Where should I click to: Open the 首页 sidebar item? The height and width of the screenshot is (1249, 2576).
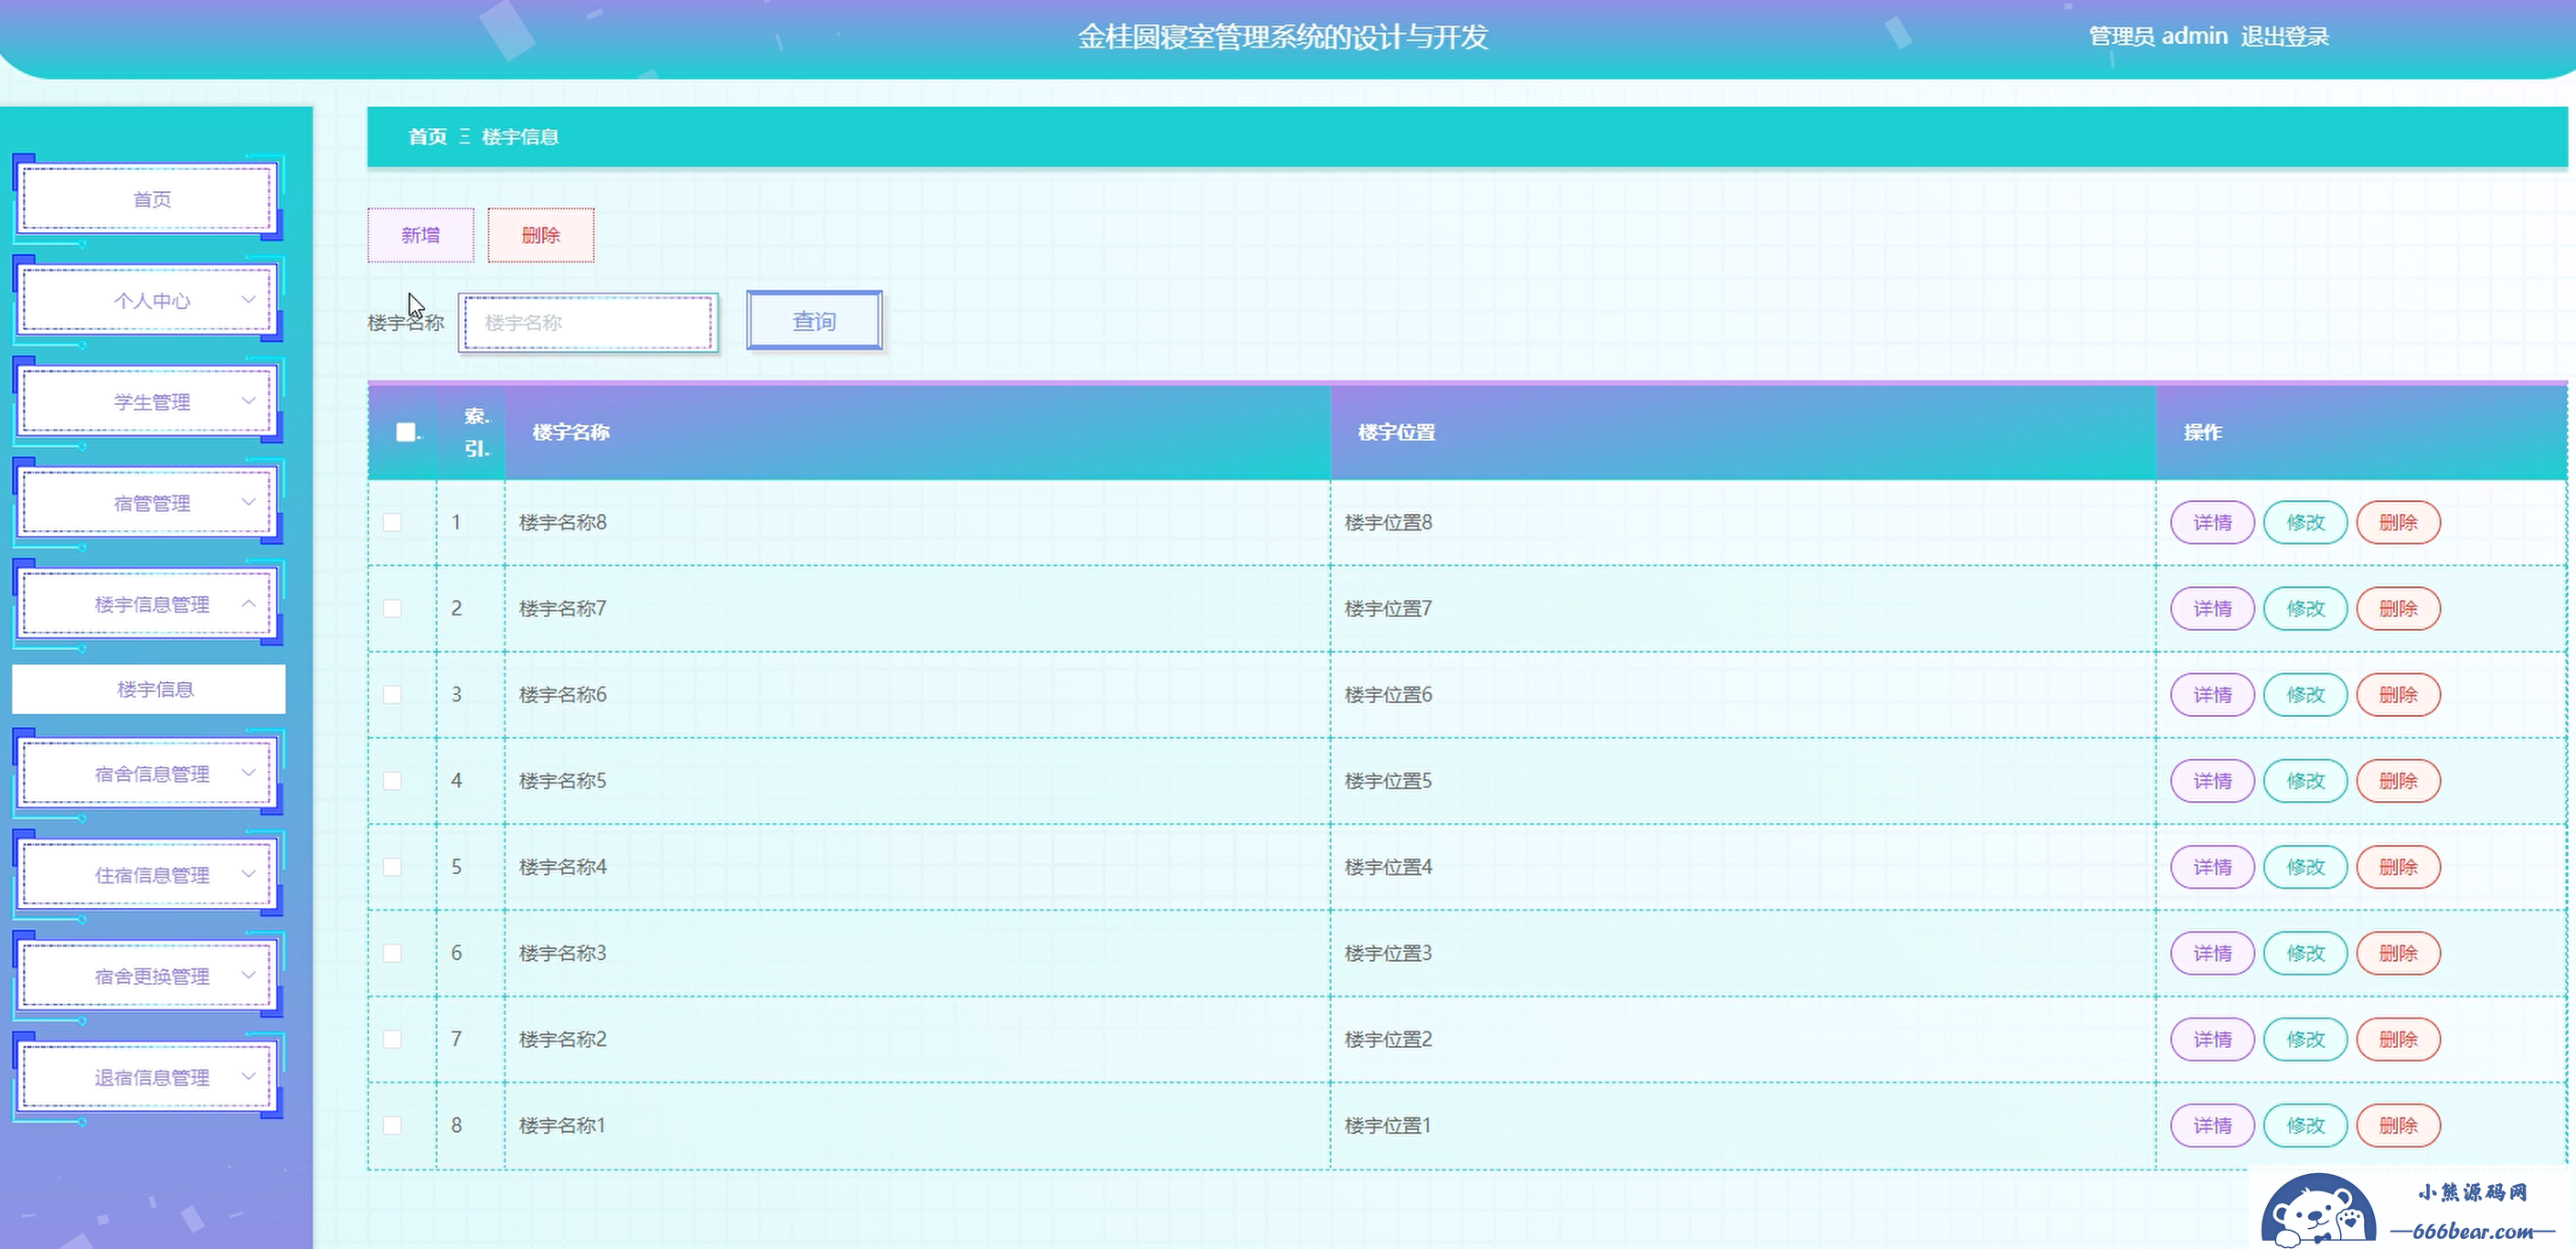tap(148, 199)
